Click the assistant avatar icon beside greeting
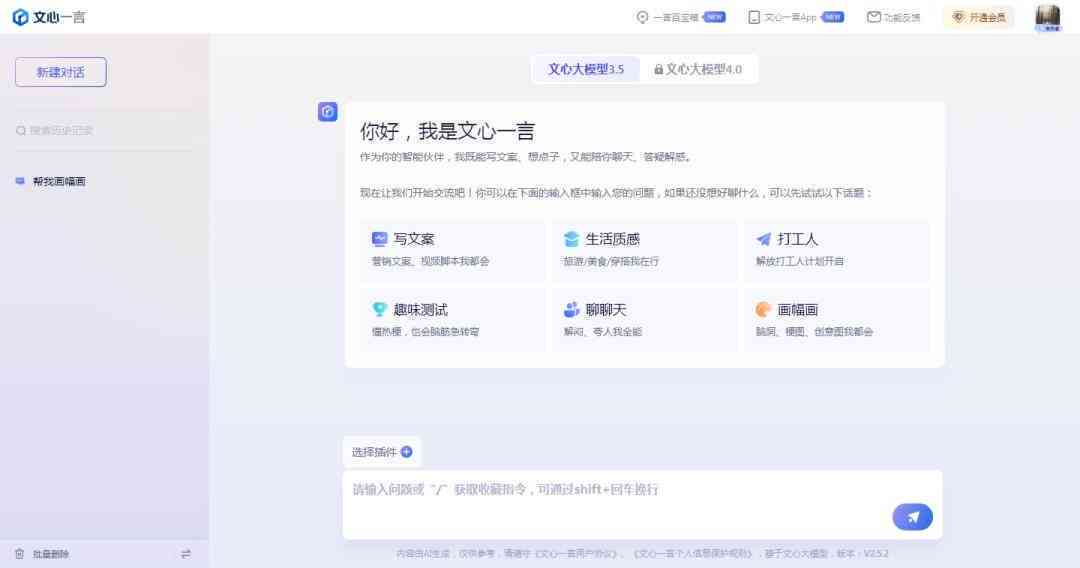Viewport: 1080px width, 568px height. [328, 112]
